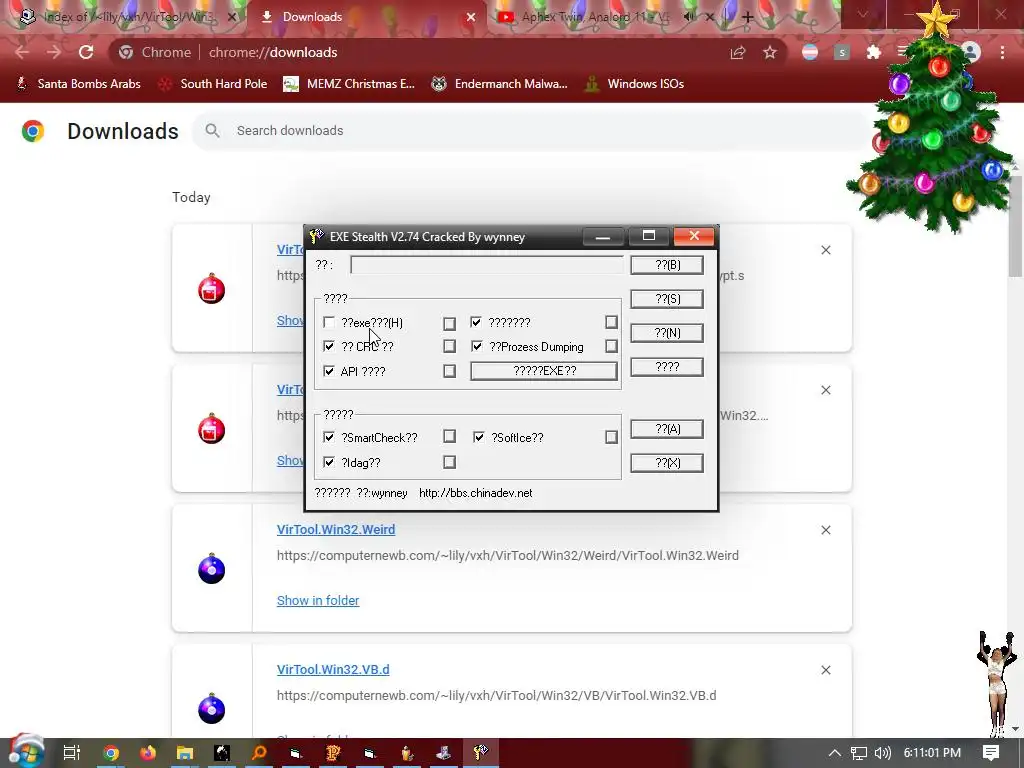Launch Chrome from the taskbar
The image size is (1024, 768).
(111, 753)
